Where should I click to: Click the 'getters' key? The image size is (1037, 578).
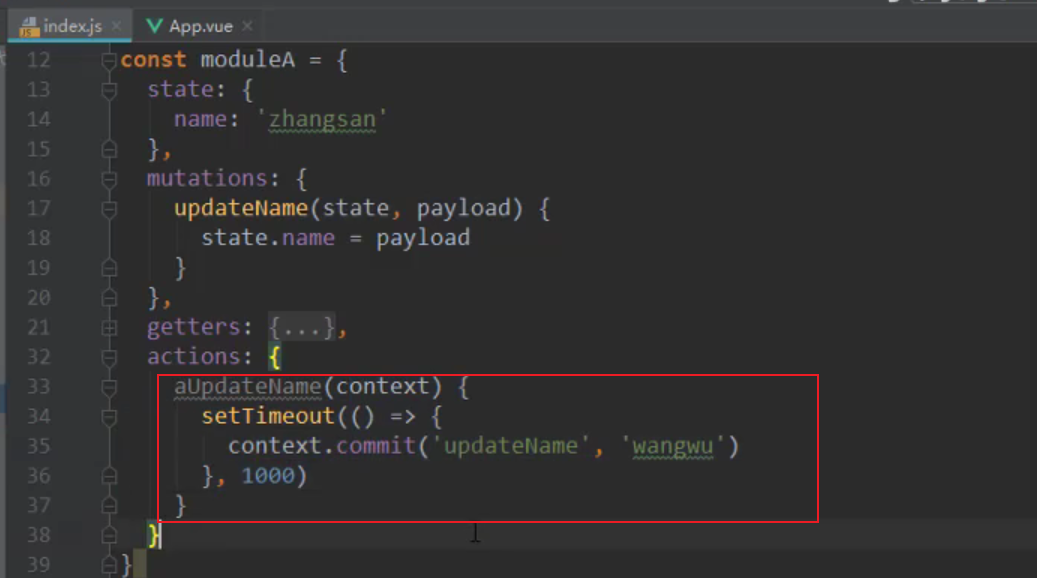click(193, 327)
